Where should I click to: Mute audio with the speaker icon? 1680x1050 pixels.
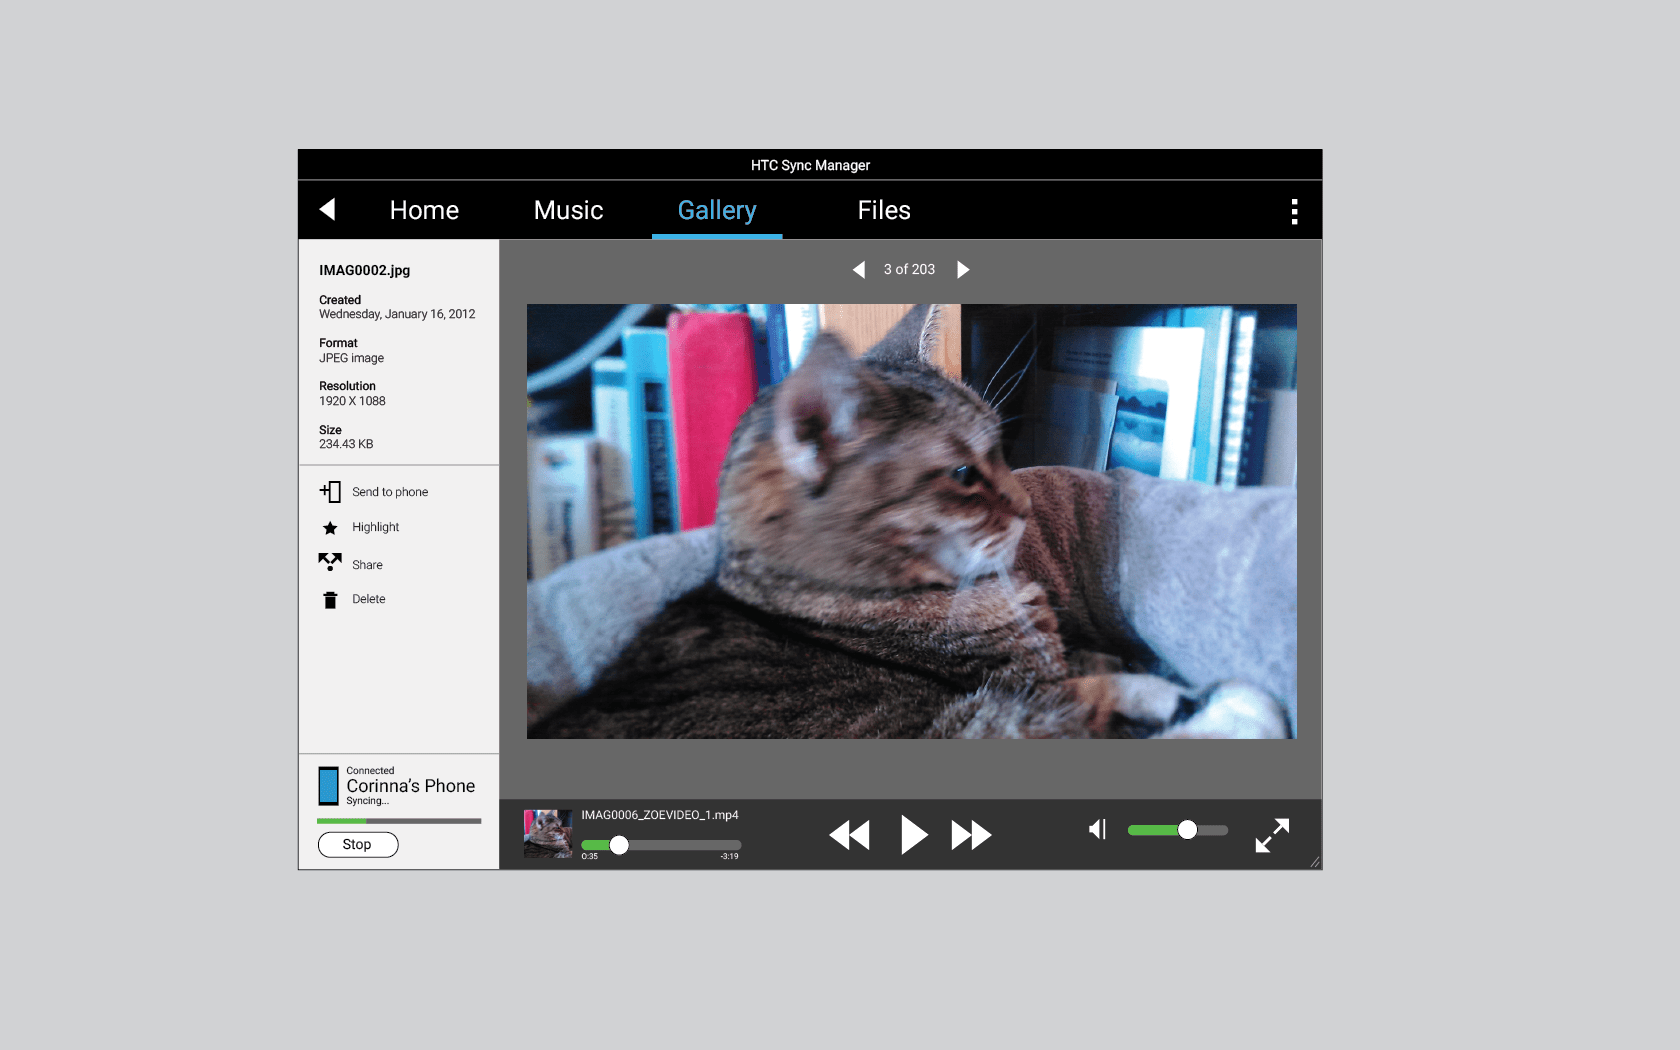[x=1097, y=830]
